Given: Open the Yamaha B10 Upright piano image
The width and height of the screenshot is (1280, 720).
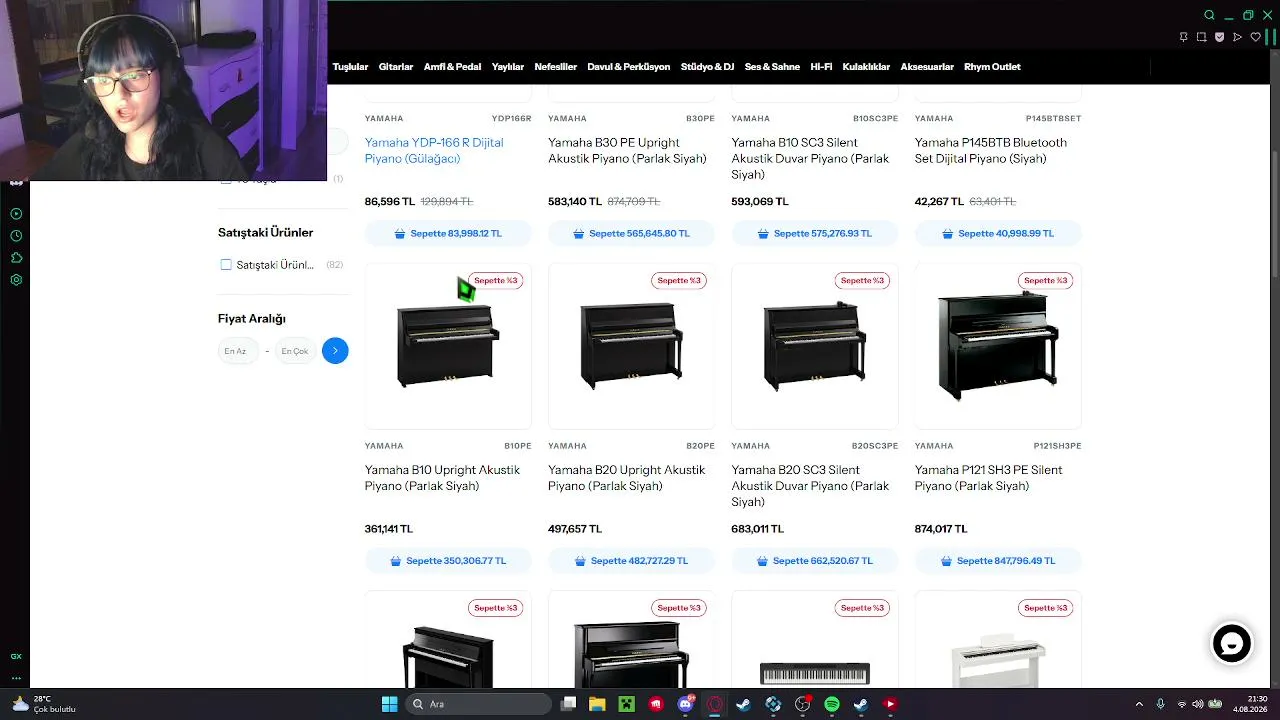Looking at the screenshot, I should pos(448,346).
